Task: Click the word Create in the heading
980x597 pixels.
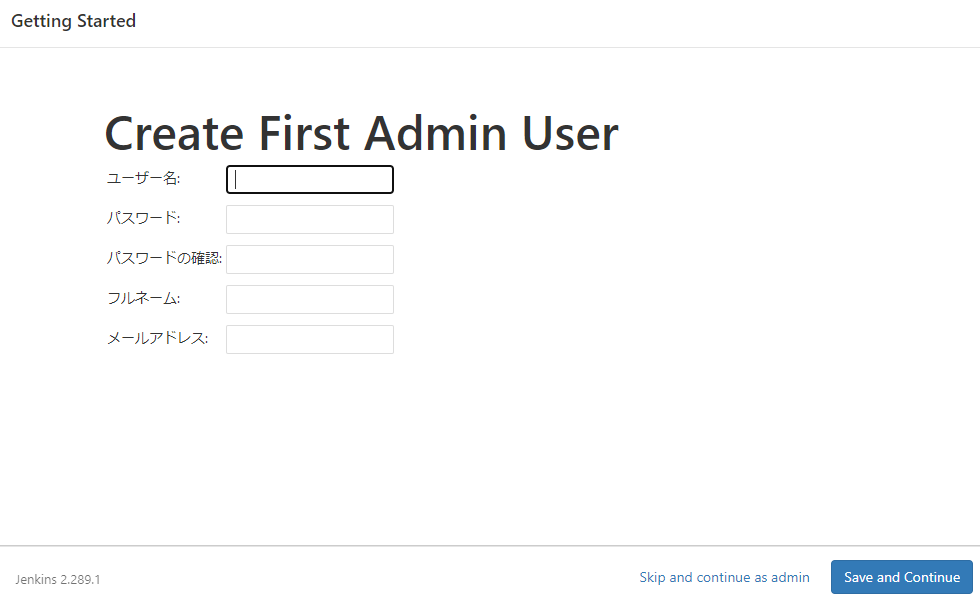Action: tap(174, 134)
